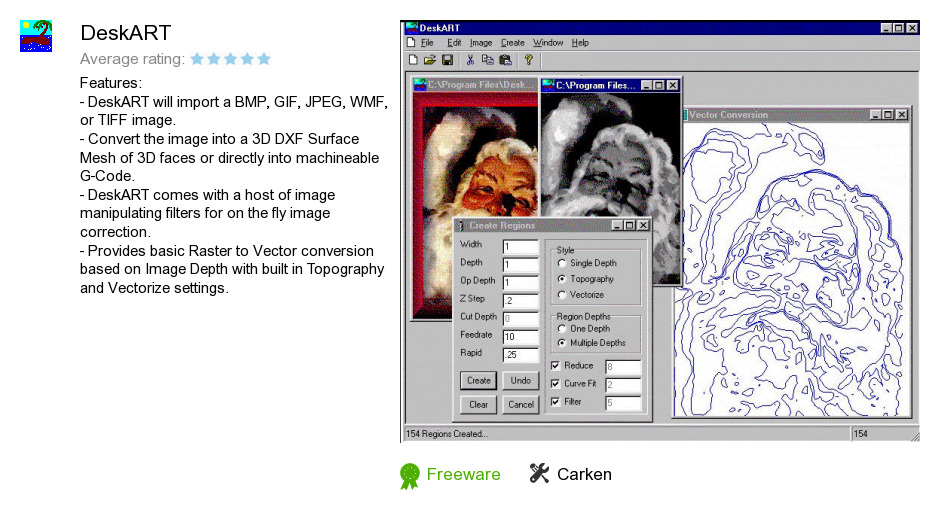Image resolution: width=940 pixels, height=520 pixels.
Task: Click the Undo button
Action: point(520,380)
